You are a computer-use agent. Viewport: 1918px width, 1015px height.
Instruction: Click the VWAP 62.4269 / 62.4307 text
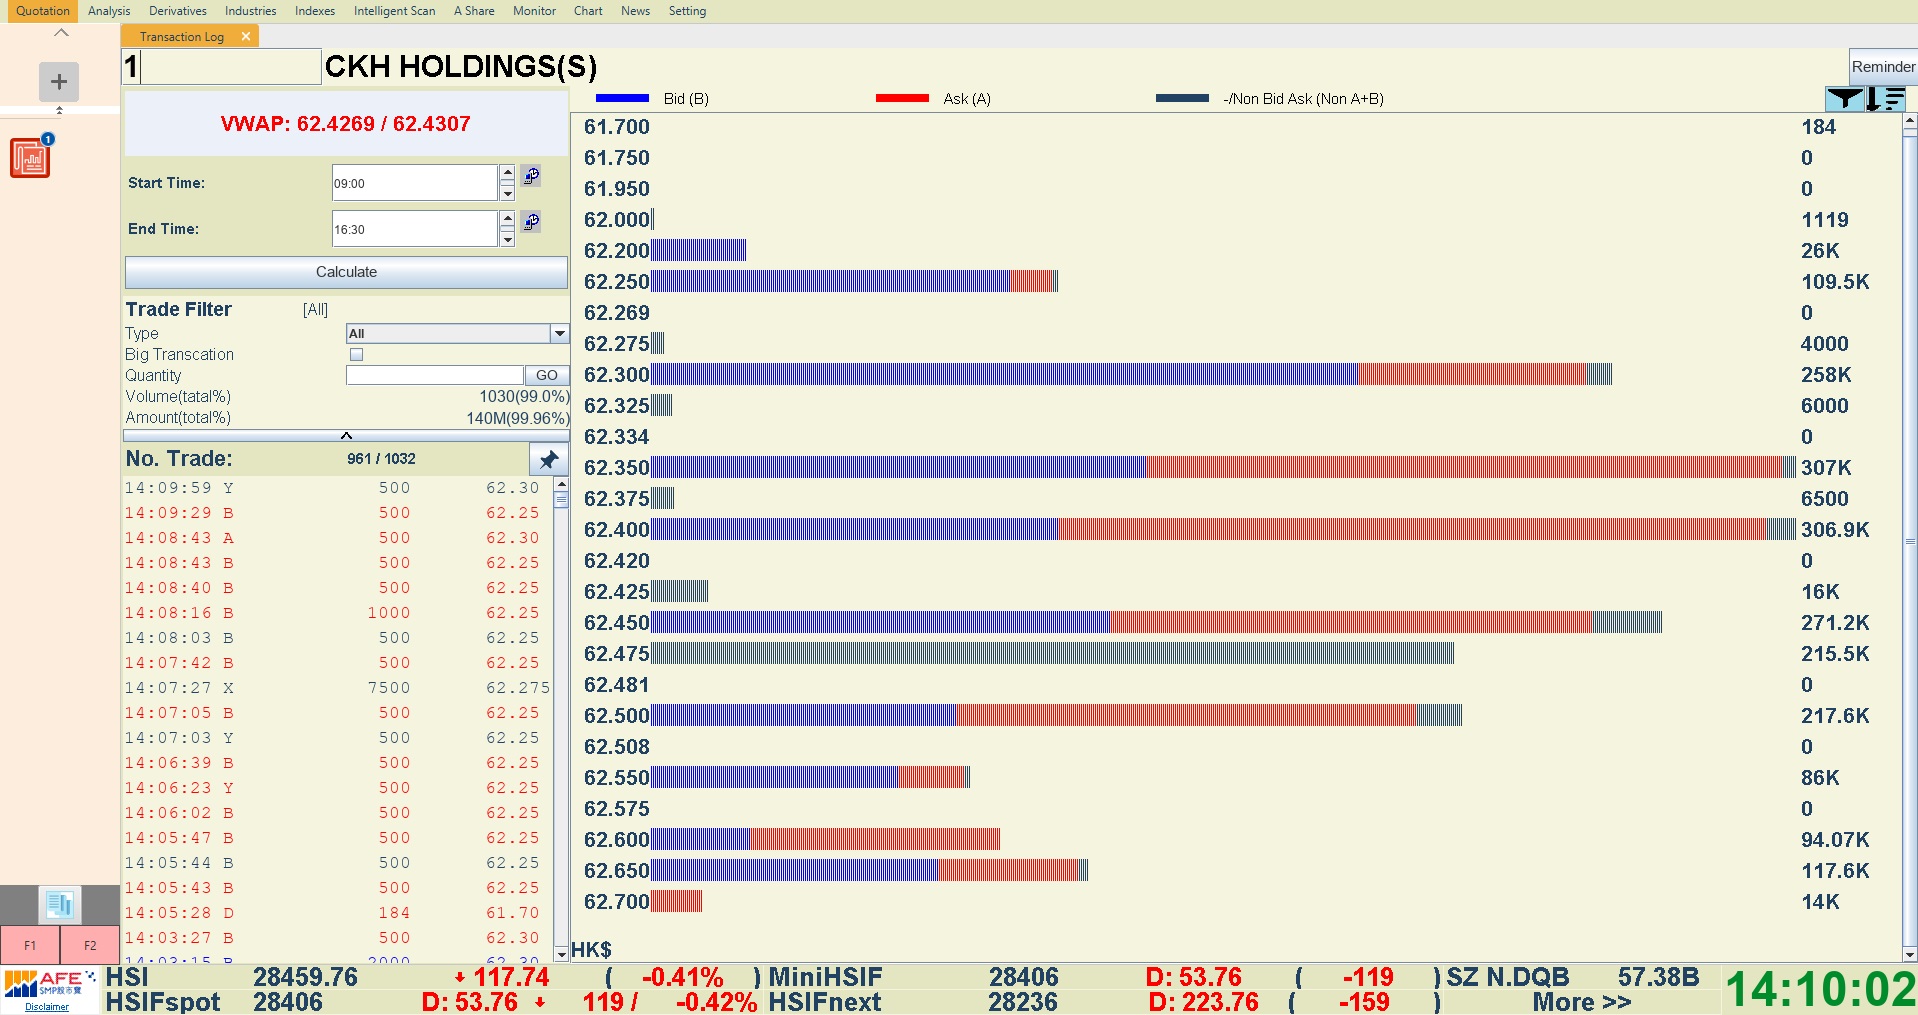tap(346, 124)
